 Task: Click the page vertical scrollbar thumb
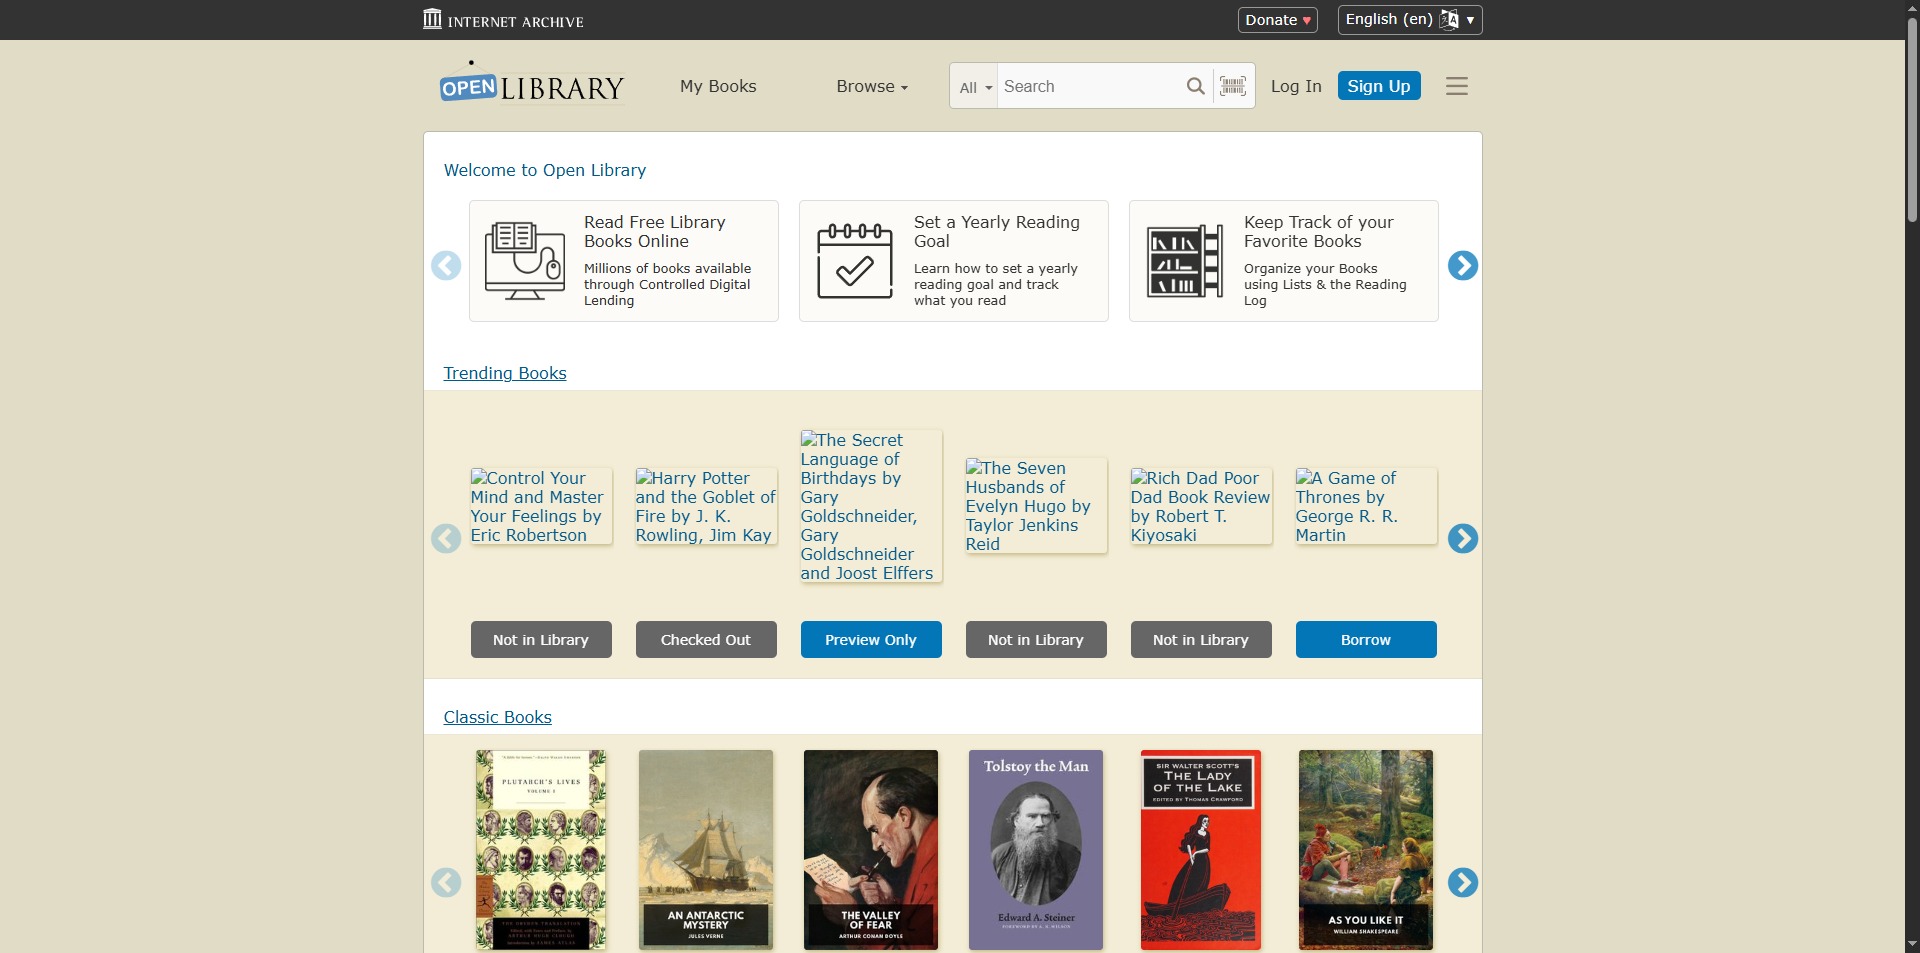[1912, 120]
